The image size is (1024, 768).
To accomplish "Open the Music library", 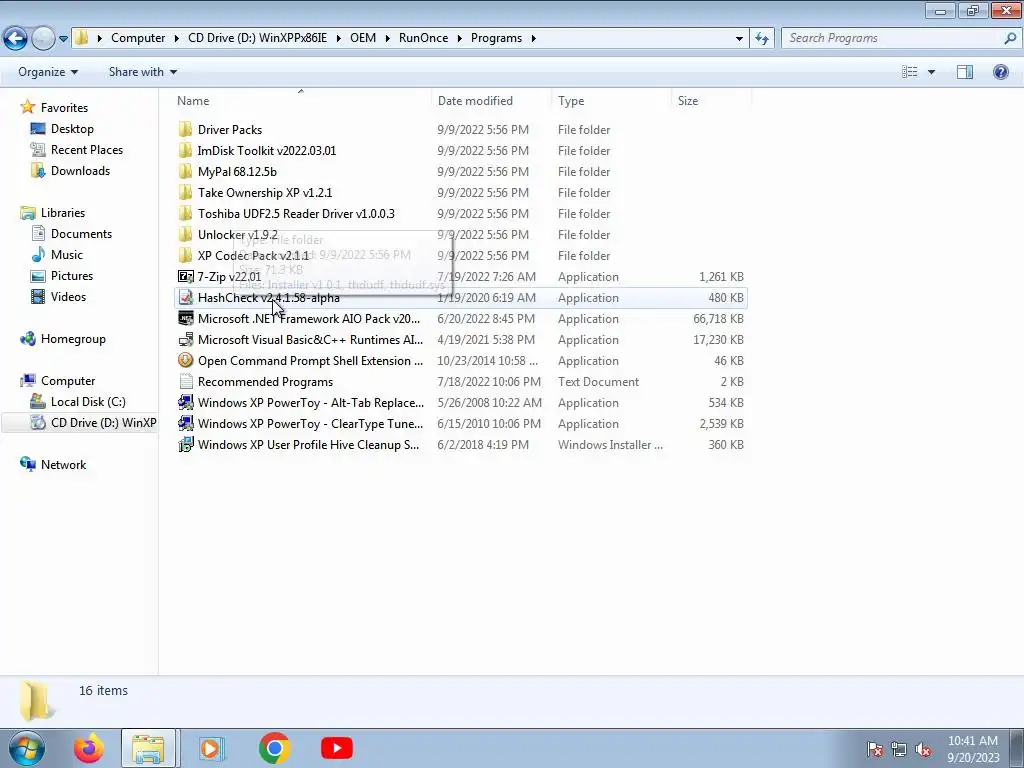I will click(67, 255).
